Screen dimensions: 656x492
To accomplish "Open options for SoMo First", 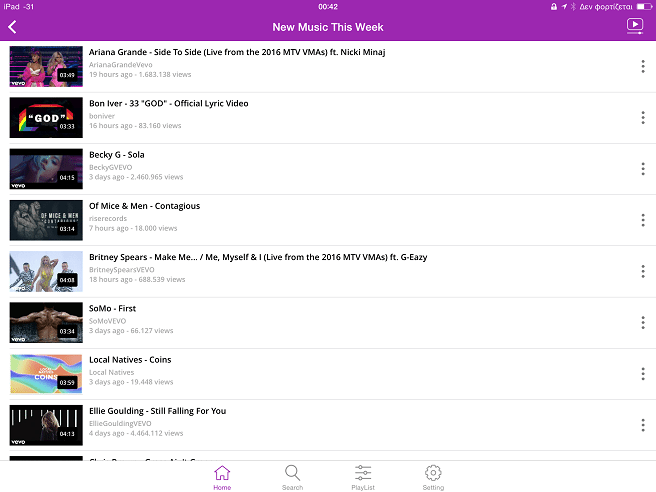I will [643, 323].
